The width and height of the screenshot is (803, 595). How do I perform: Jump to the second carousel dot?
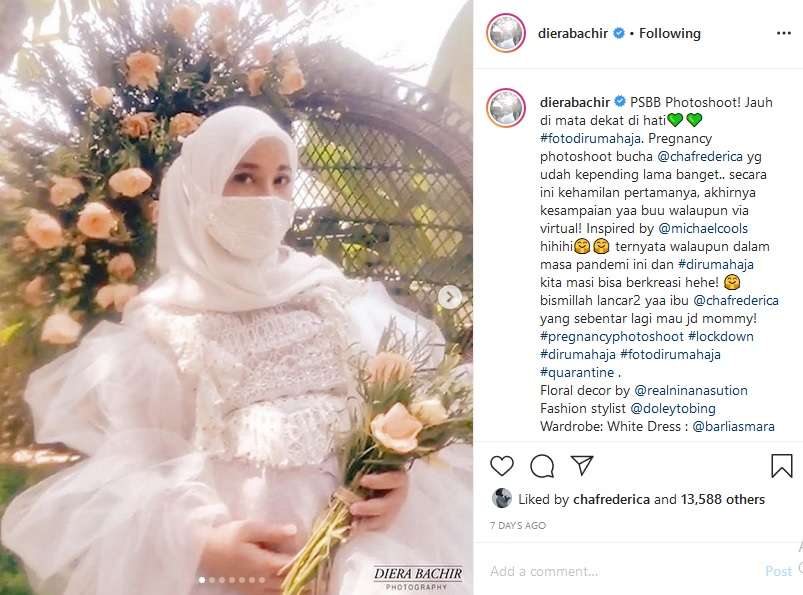coord(212,580)
